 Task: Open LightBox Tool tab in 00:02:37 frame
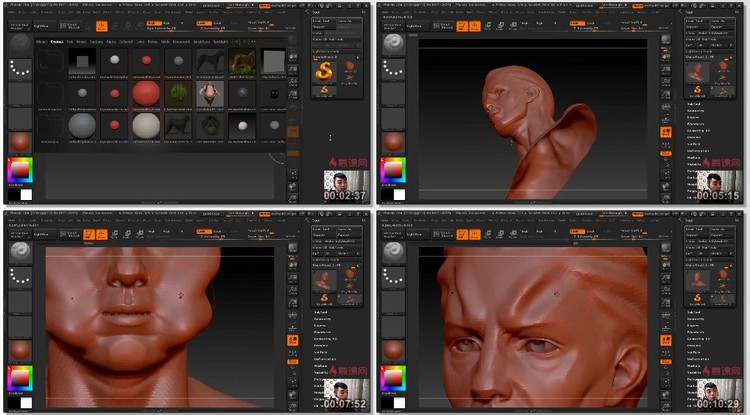70,42
